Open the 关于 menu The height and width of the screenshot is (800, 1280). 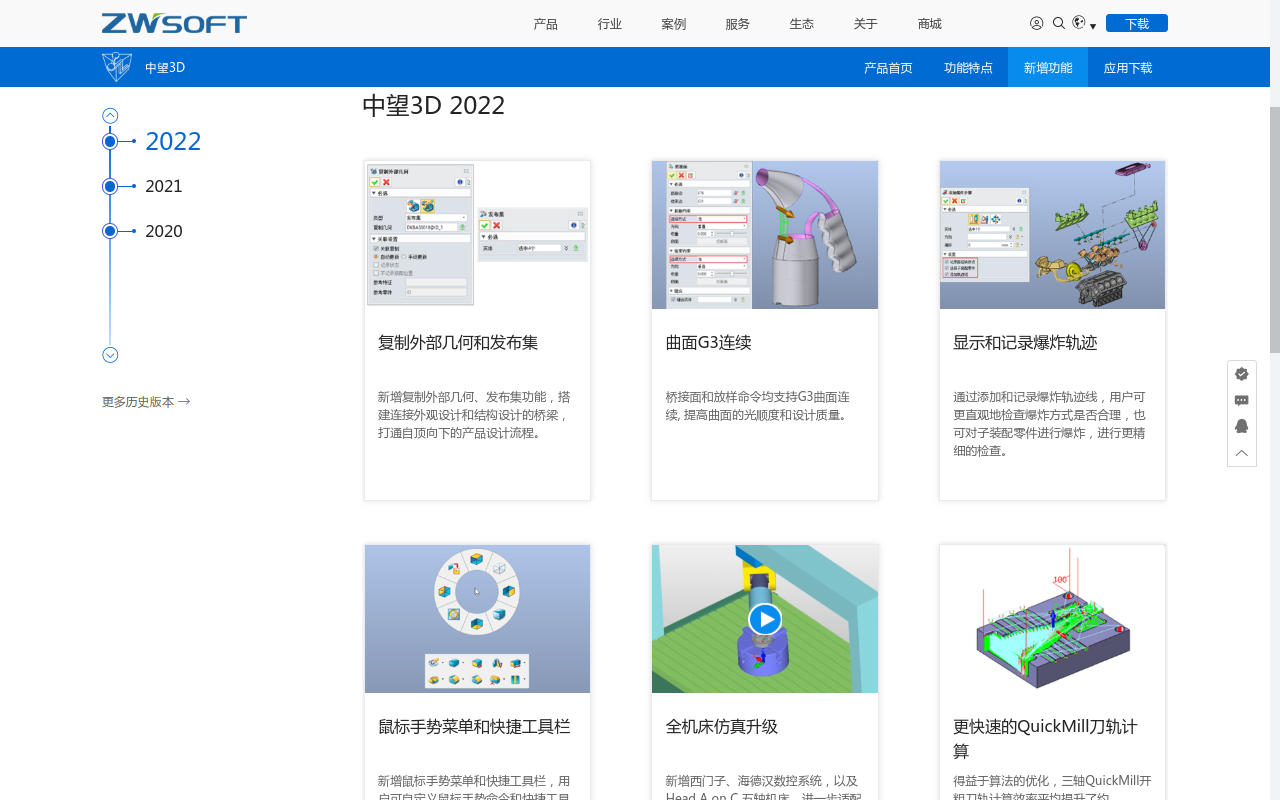866,24
